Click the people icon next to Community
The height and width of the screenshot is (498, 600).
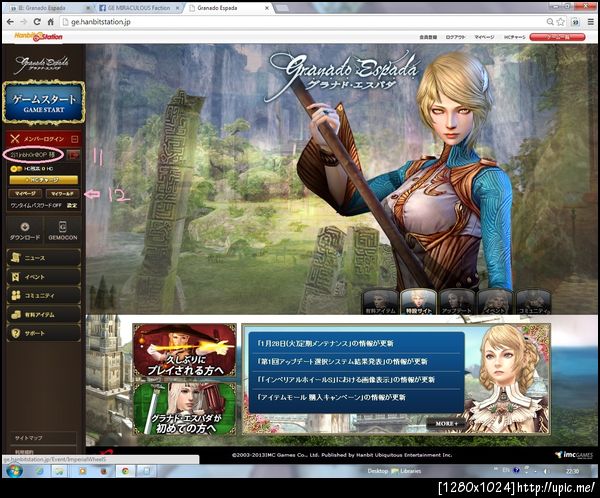(16, 296)
